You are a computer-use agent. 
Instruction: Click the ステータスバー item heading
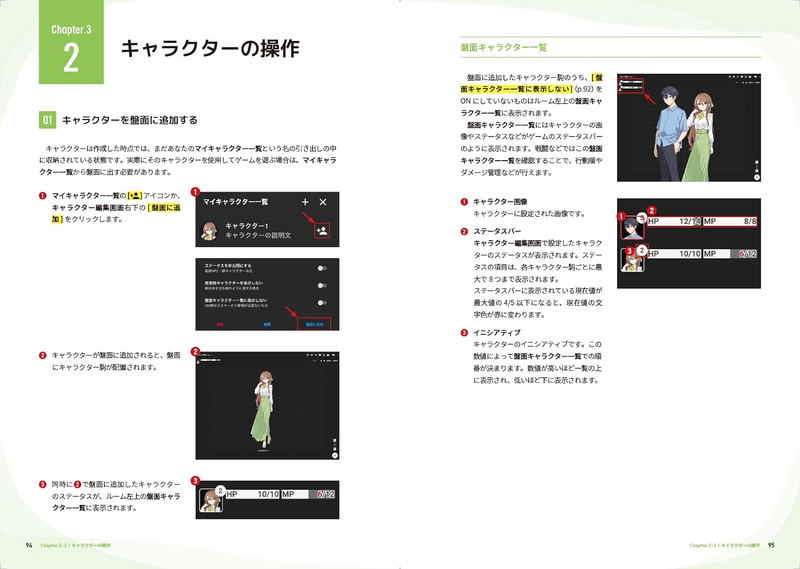tap(497, 231)
